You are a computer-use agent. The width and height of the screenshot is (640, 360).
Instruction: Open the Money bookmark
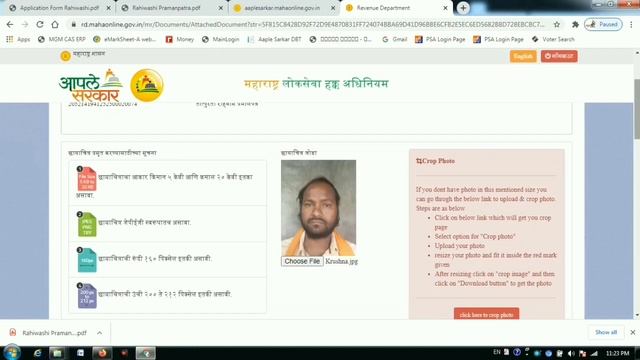click(180, 39)
